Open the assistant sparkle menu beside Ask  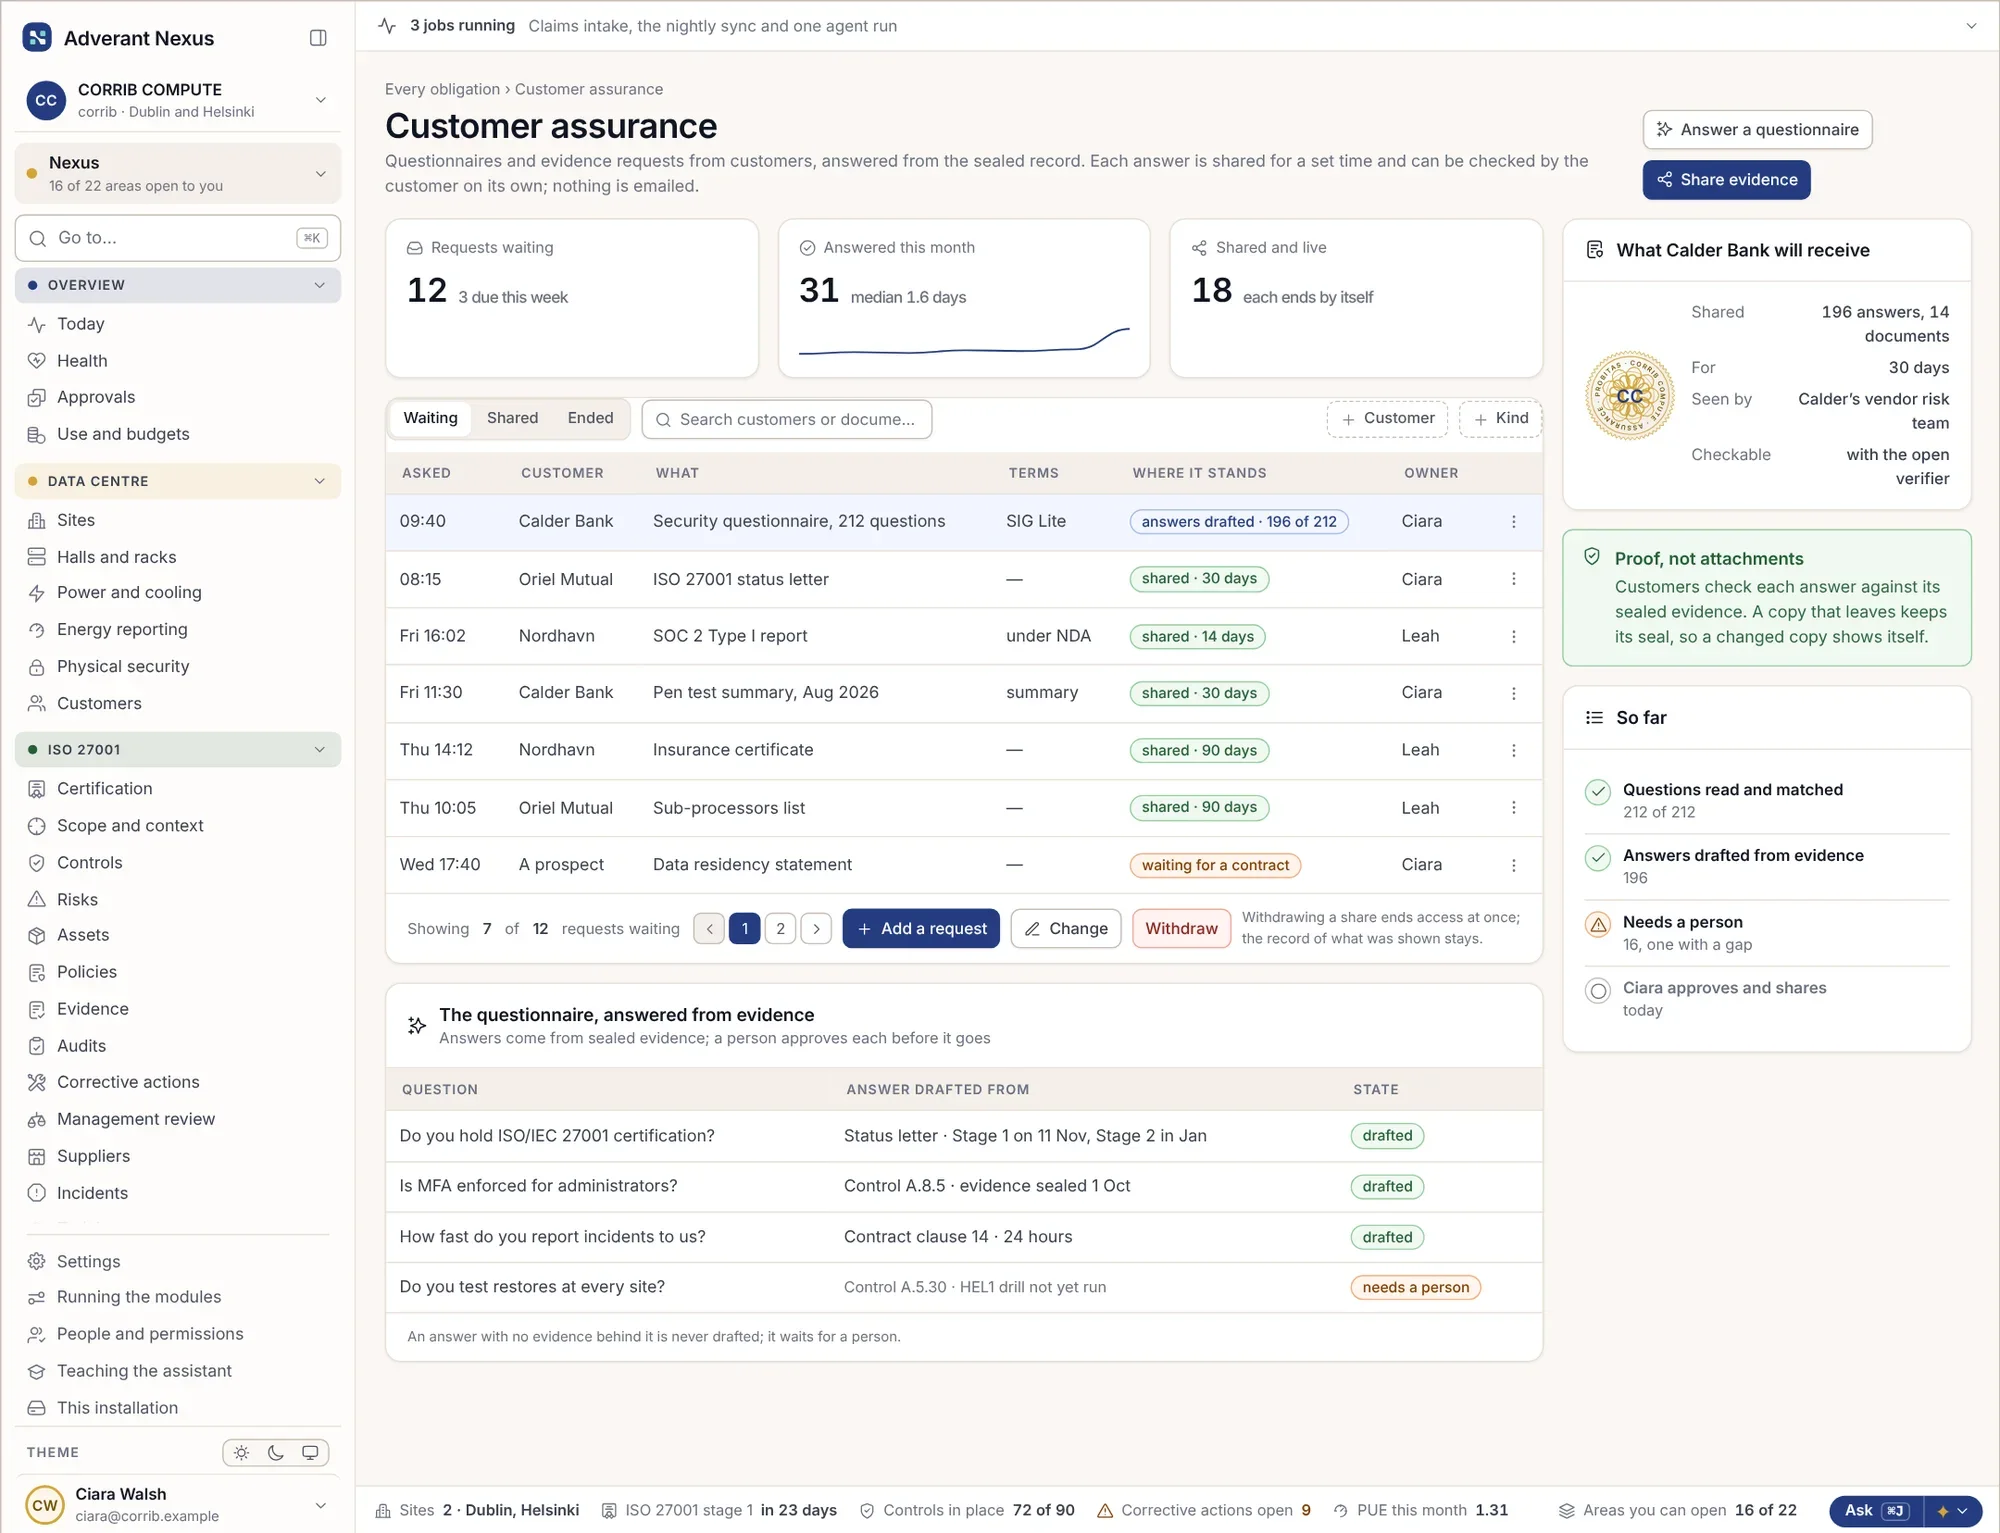(x=1952, y=1511)
